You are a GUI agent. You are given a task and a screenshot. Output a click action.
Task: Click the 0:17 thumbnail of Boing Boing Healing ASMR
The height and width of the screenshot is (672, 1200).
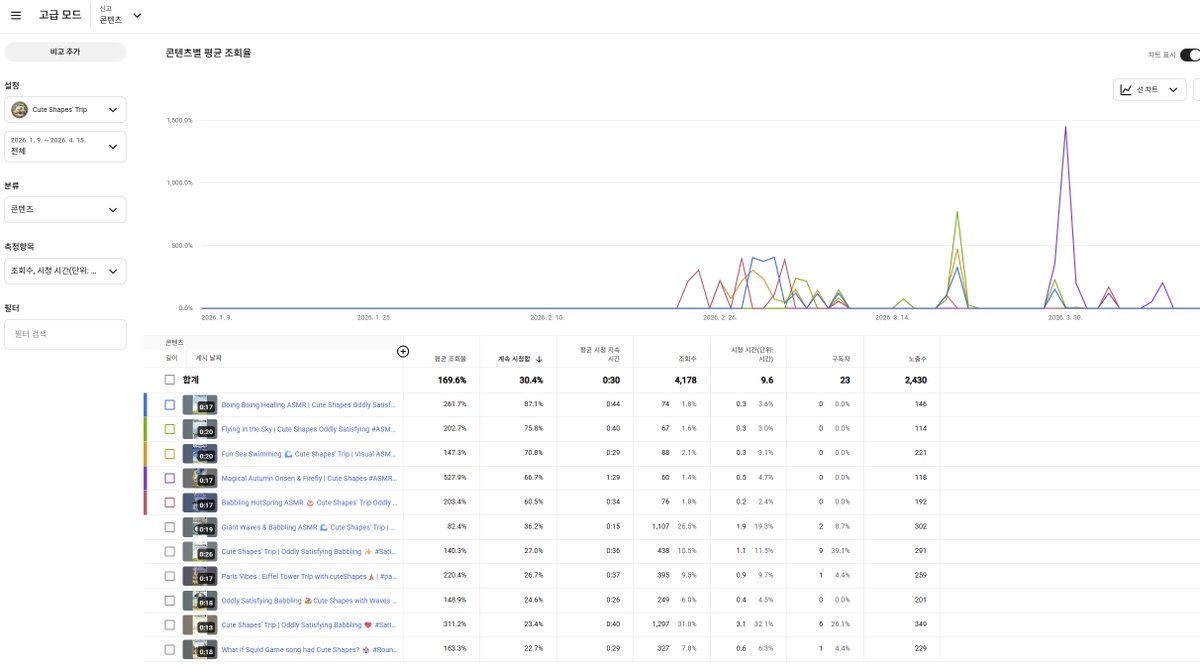coord(199,405)
